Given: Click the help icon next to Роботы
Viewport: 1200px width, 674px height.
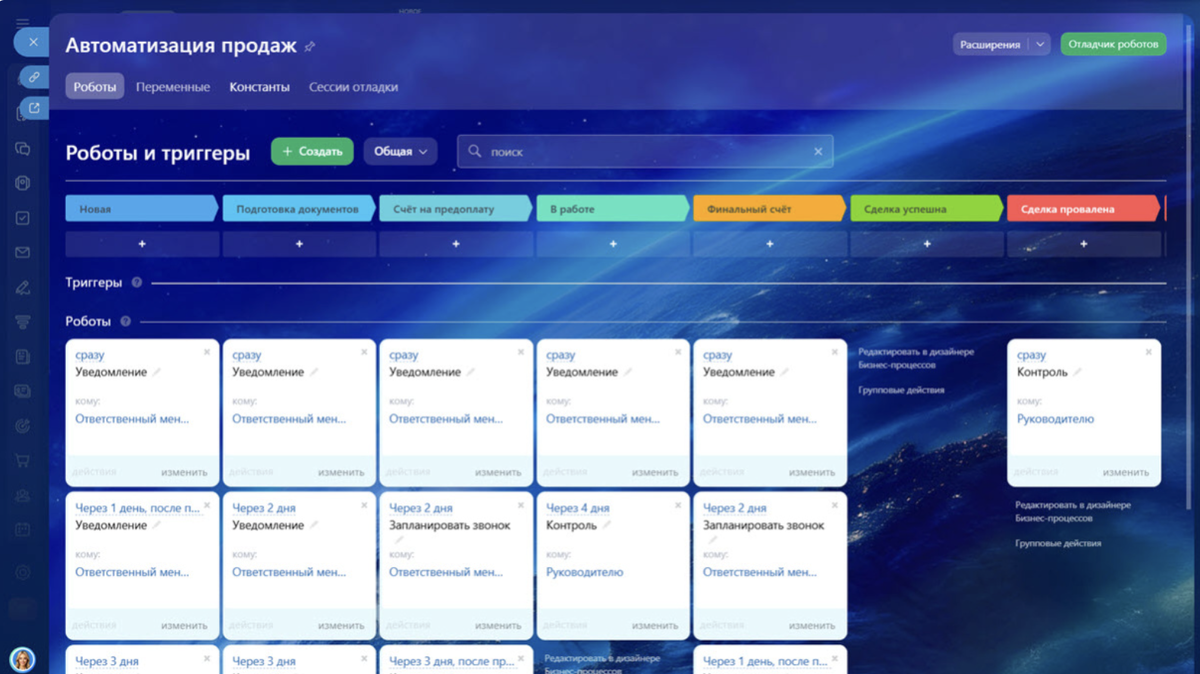Looking at the screenshot, I should tap(126, 322).
